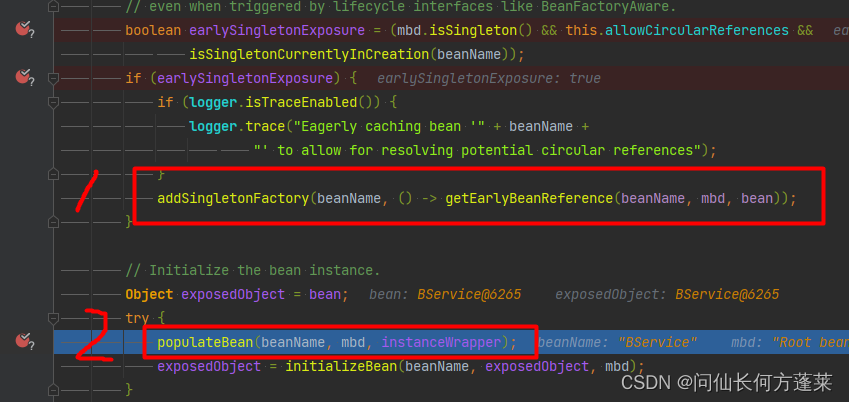This screenshot has height=402, width=849.
Task: Click inline hint beanName: "BService"
Action: pos(617,342)
